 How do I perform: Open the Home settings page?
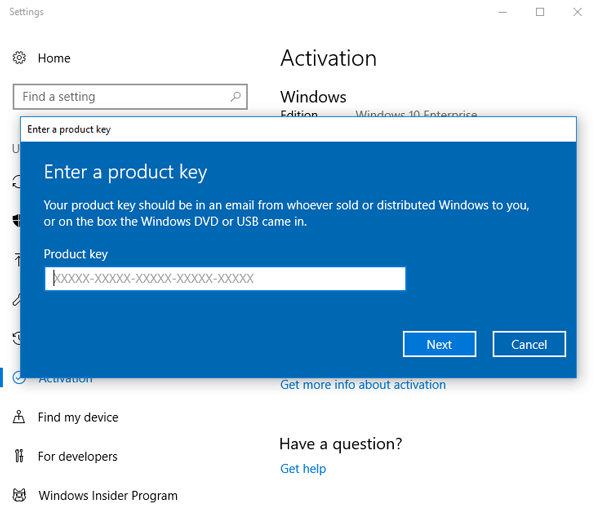pos(54,58)
